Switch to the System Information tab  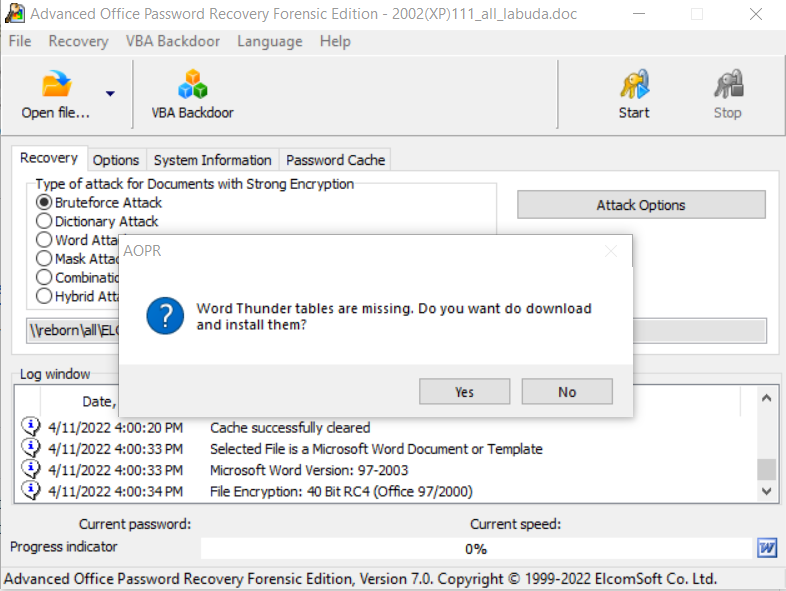[213, 160]
